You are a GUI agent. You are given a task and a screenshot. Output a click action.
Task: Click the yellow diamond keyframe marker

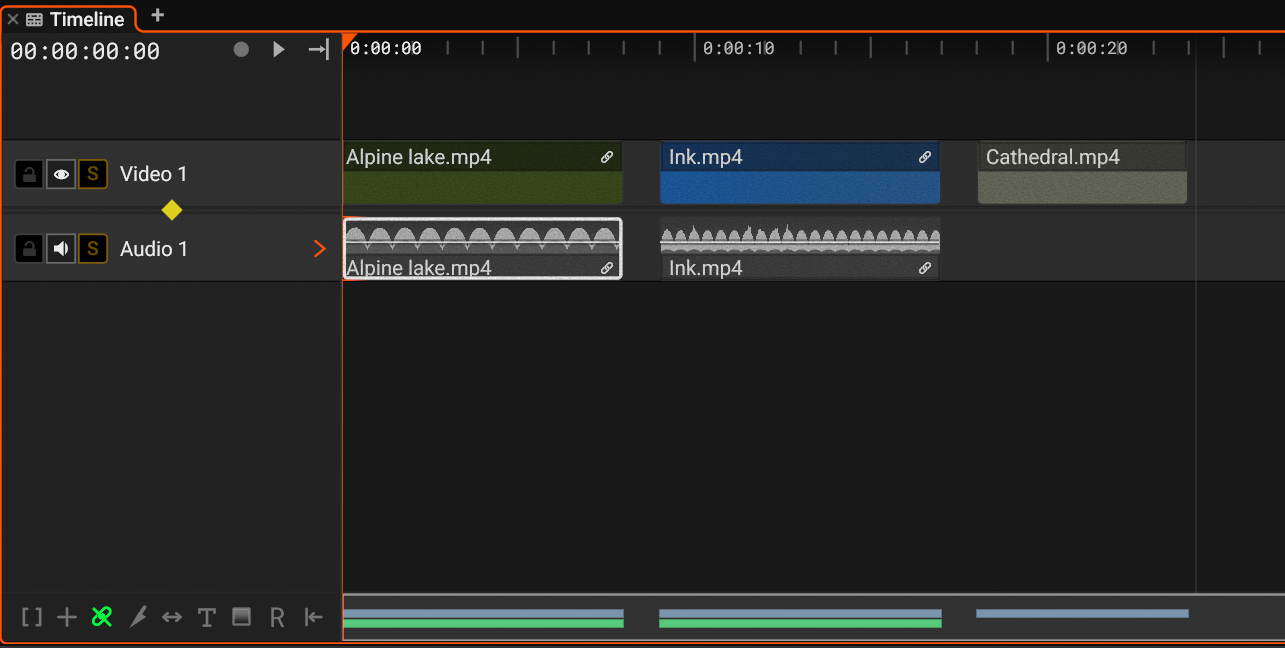172,210
